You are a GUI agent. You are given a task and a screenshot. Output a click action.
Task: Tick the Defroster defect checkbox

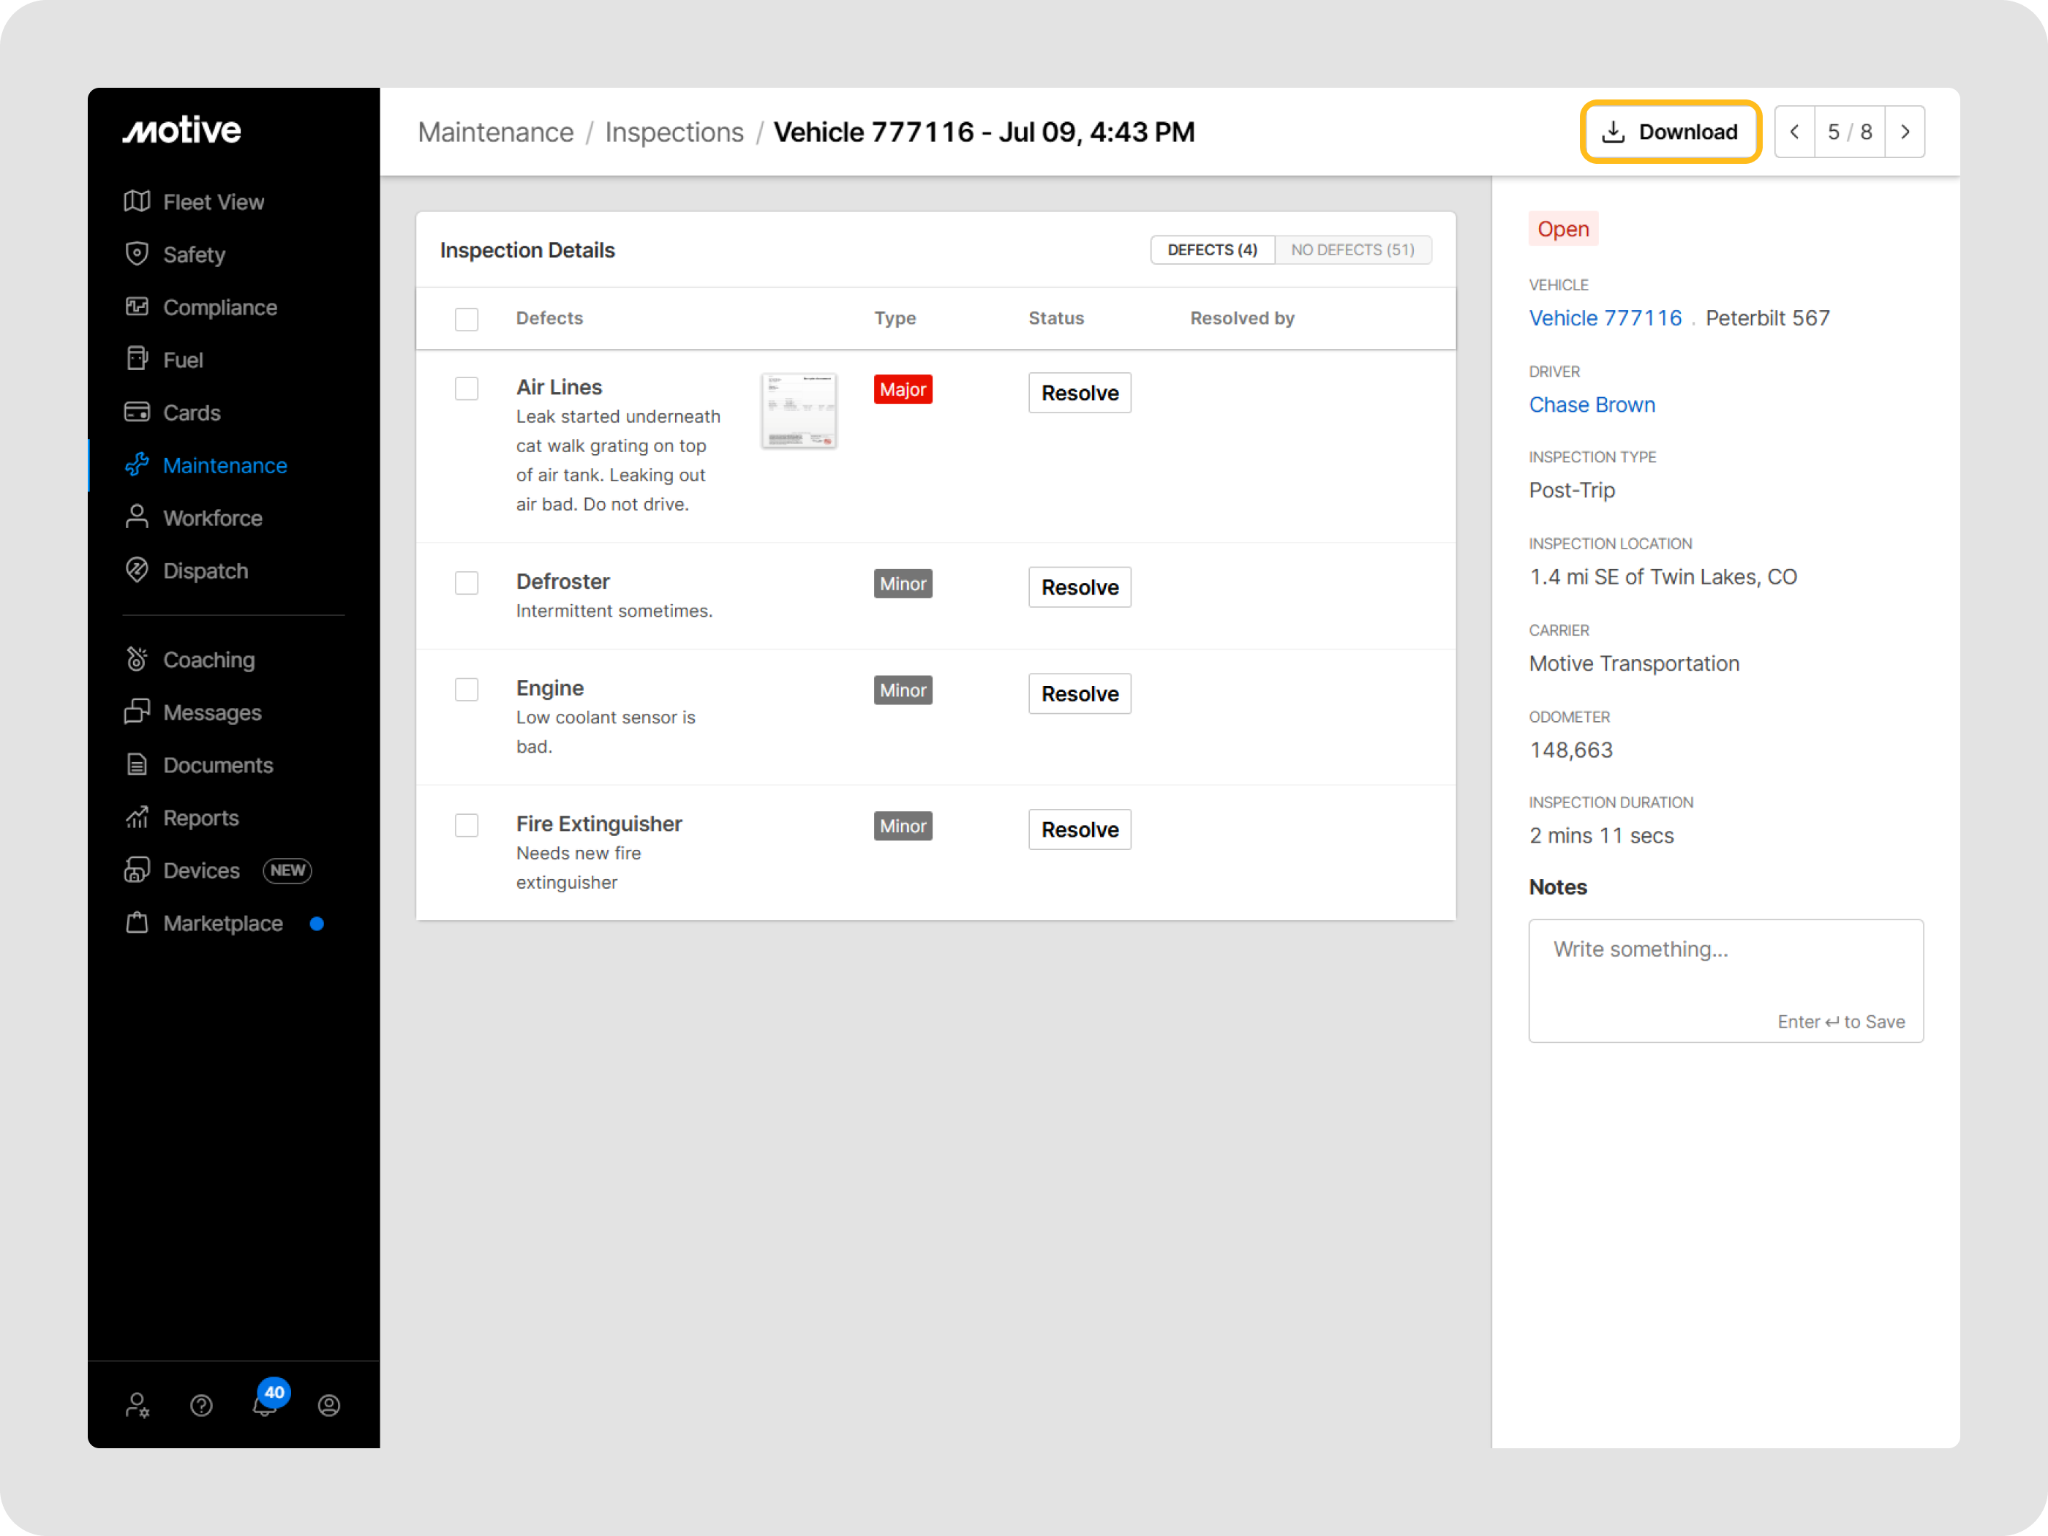click(467, 583)
